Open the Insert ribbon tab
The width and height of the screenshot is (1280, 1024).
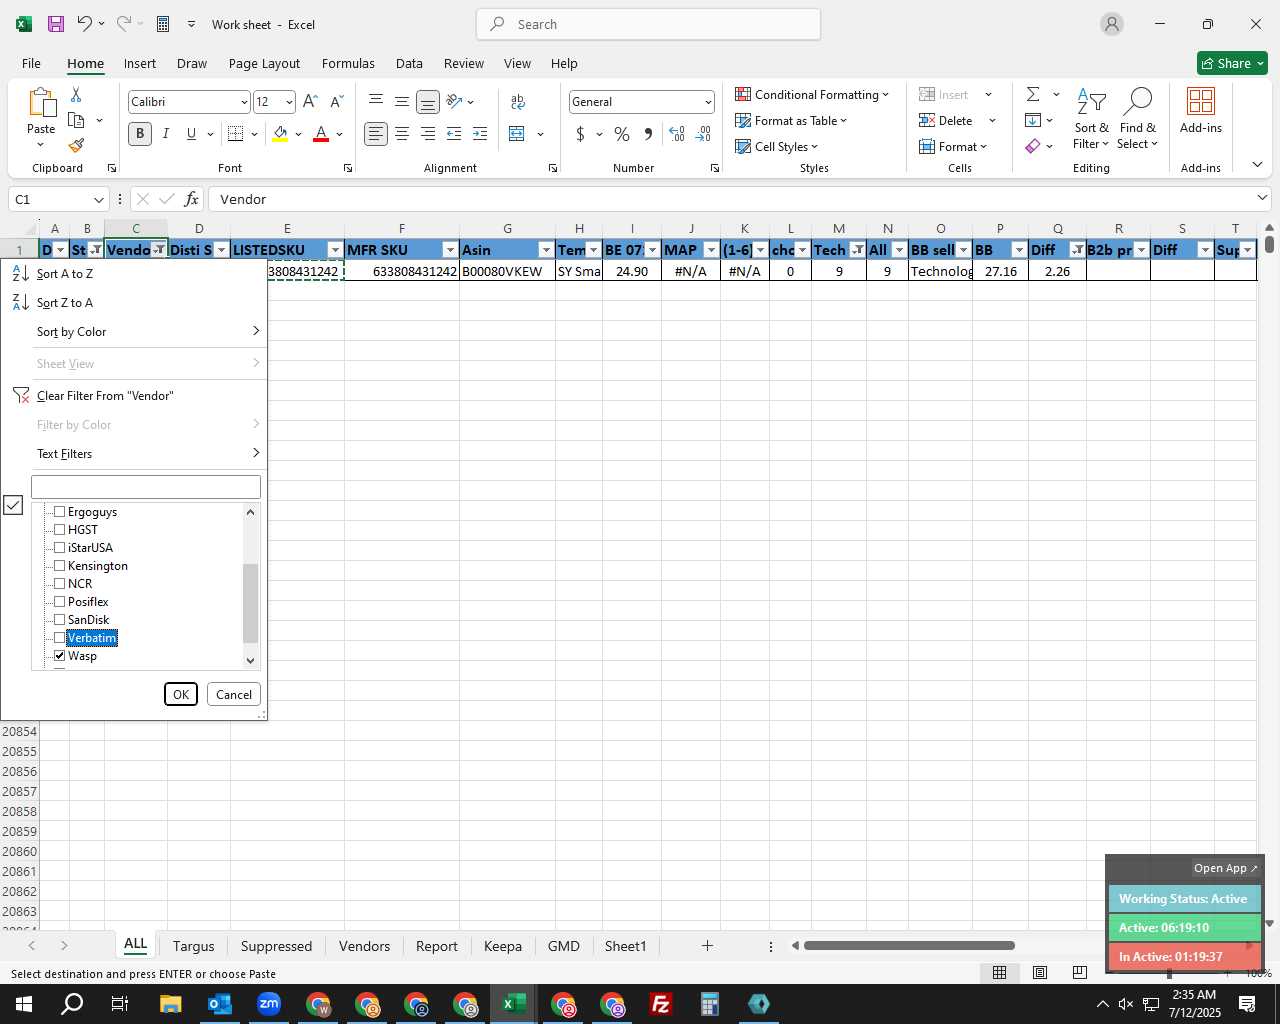point(140,63)
